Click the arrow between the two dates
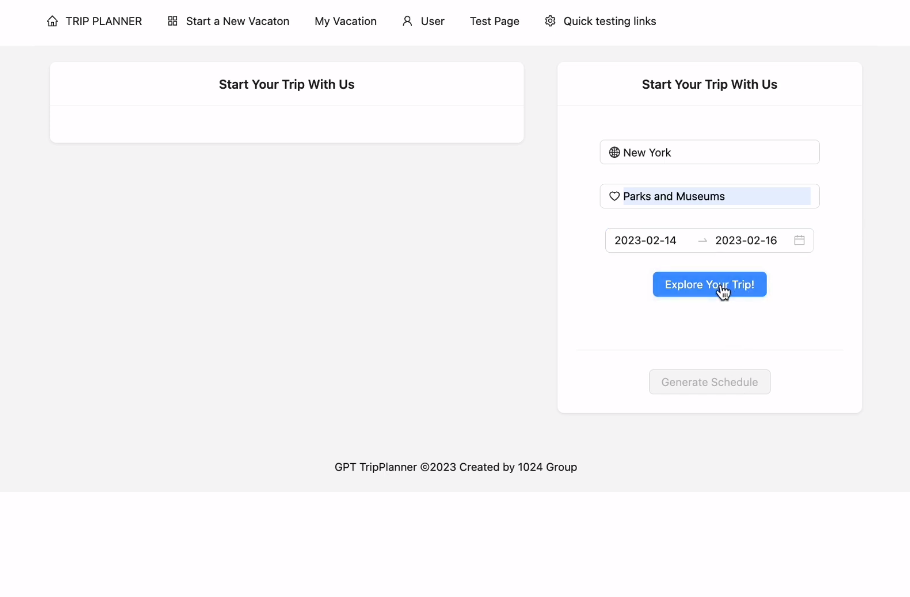 point(702,241)
